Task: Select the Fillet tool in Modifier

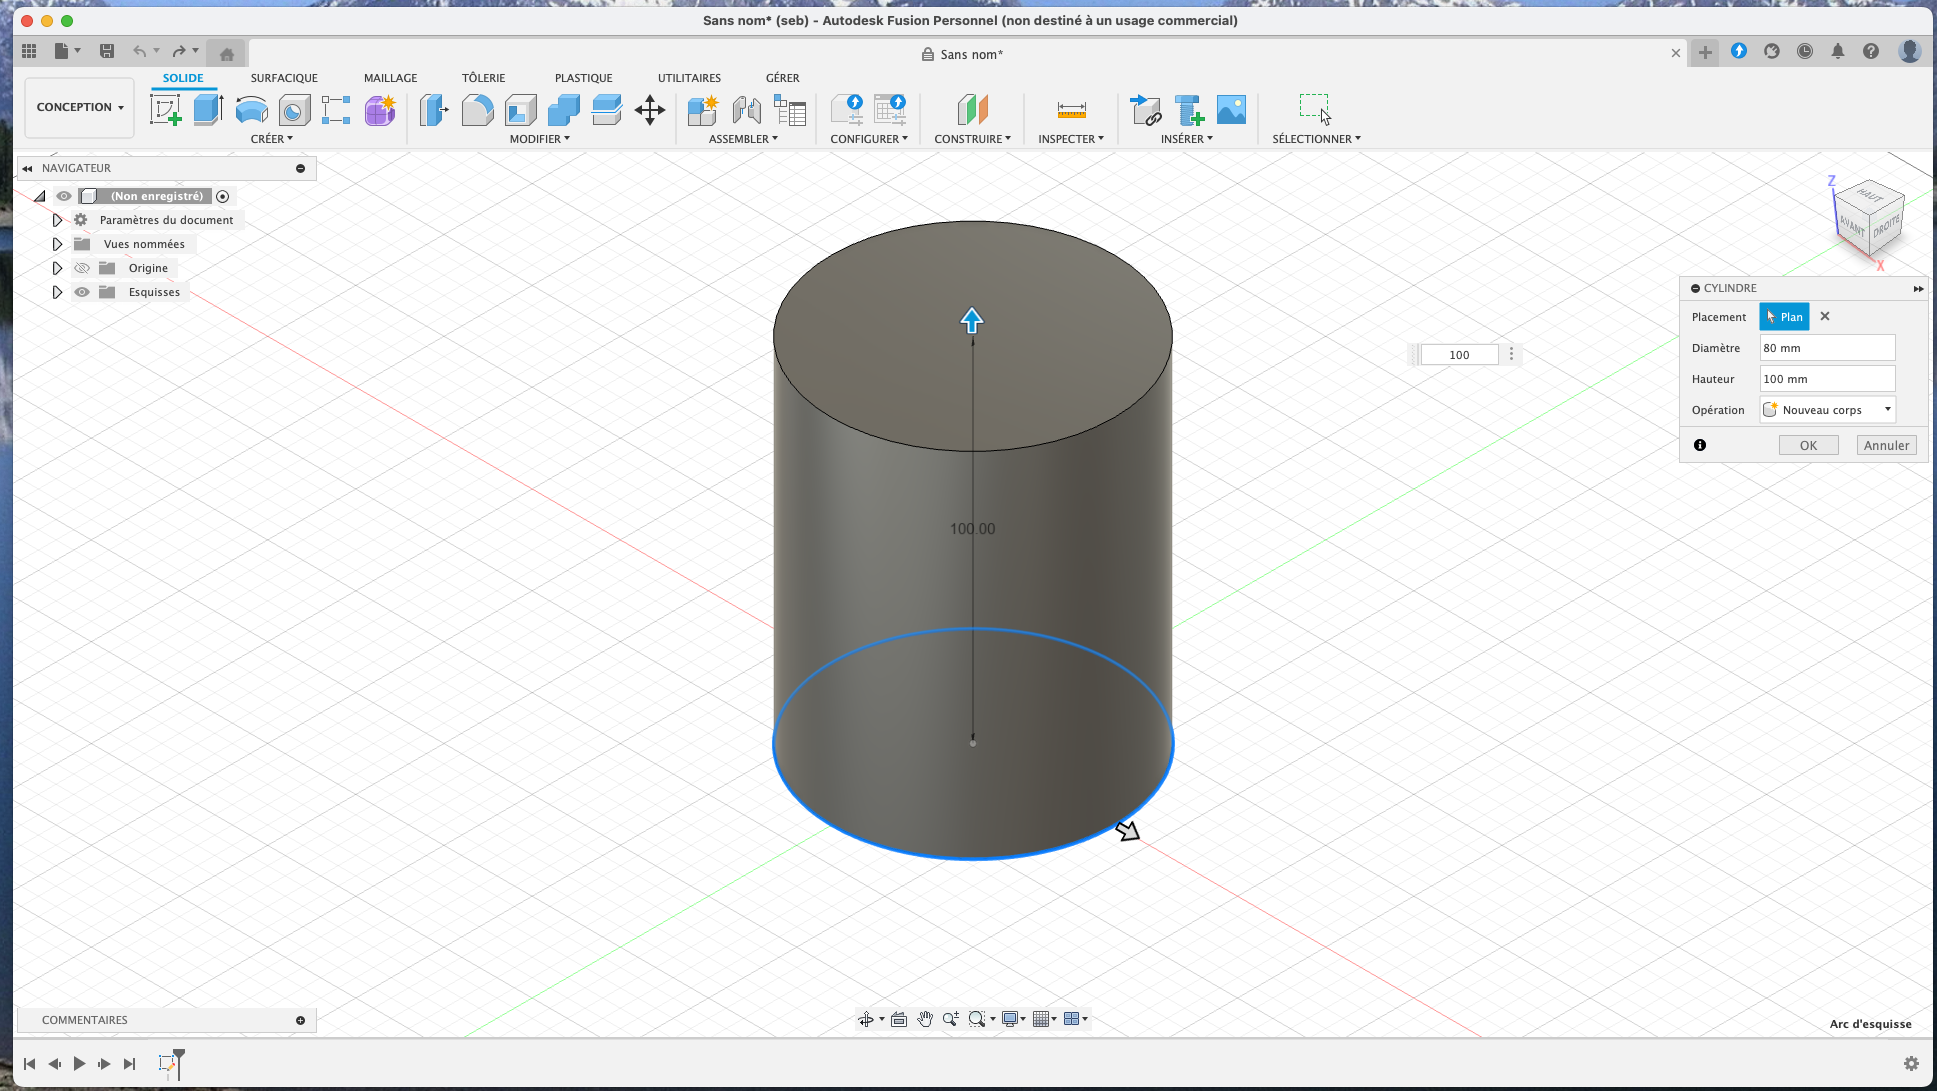Action: tap(477, 110)
